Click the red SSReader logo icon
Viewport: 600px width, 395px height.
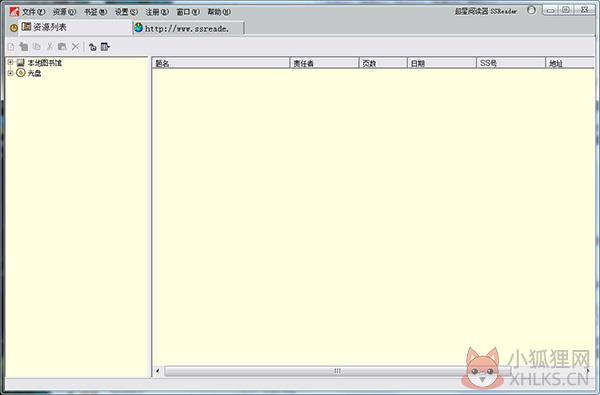pos(15,11)
